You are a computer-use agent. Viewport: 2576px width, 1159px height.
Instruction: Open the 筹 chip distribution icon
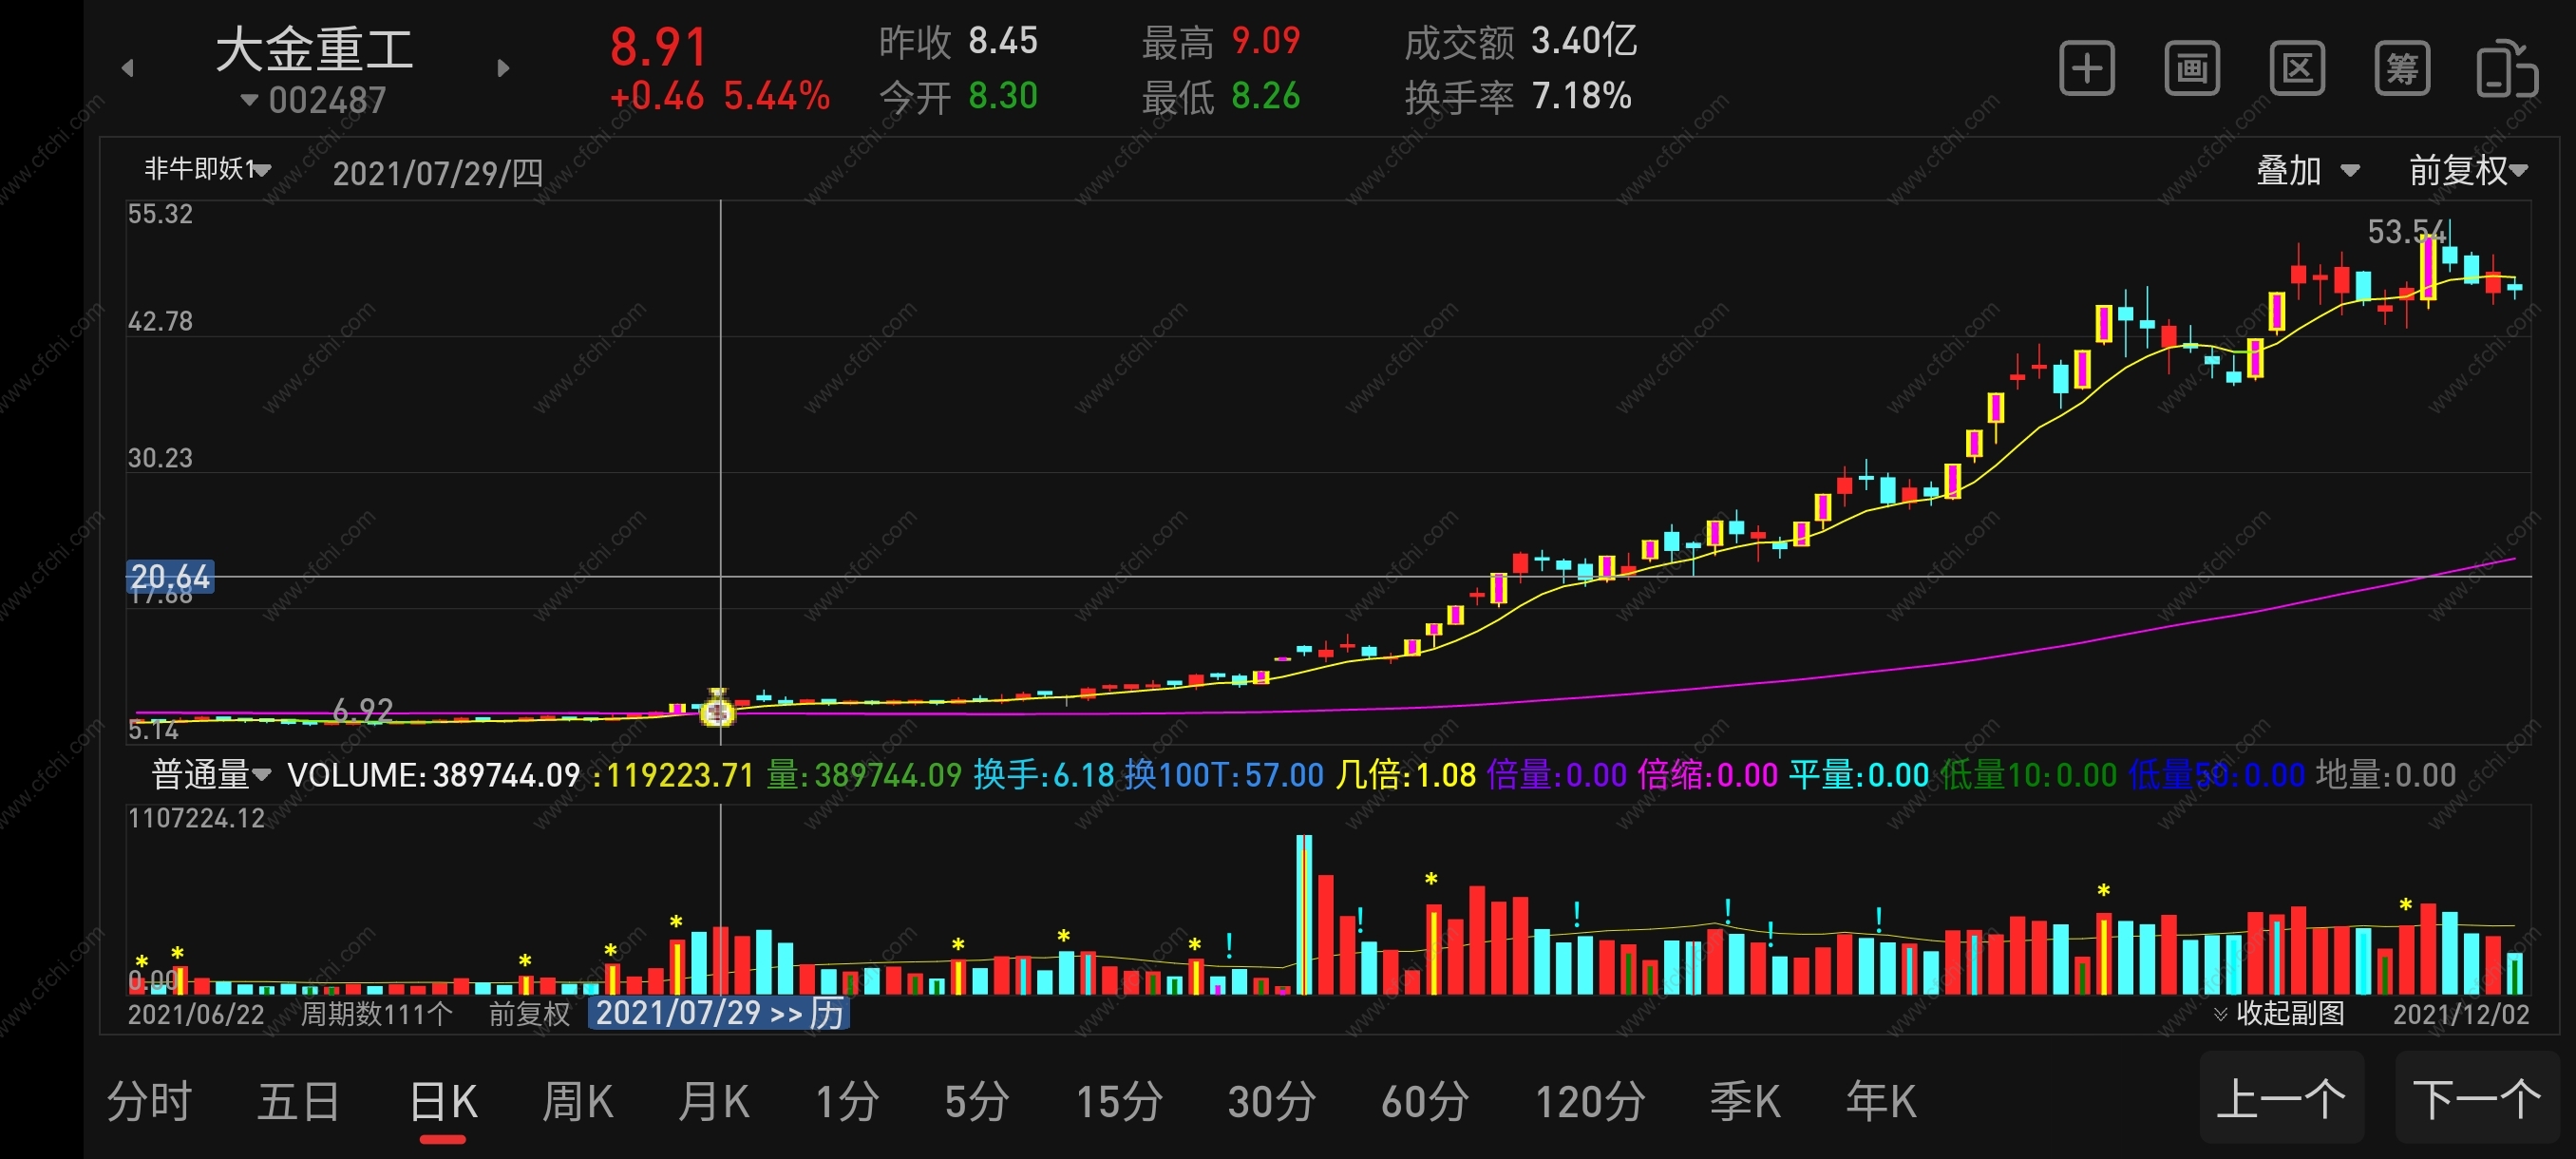click(2402, 68)
